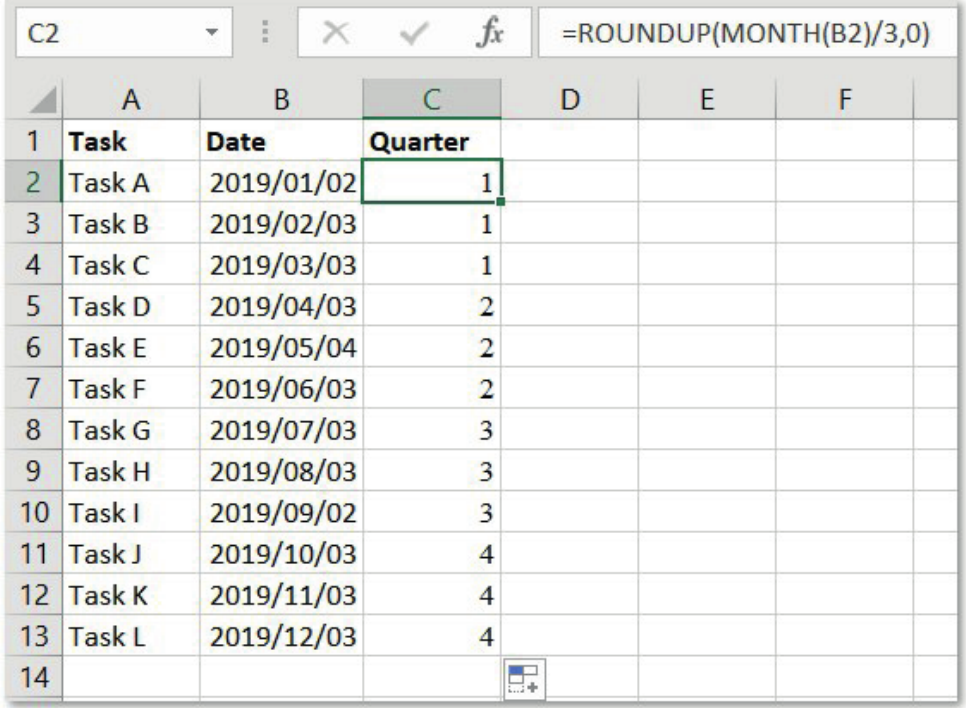This screenshot has width=966, height=708.
Task: Click the date cell "2019/03/03"
Action: tap(282, 265)
